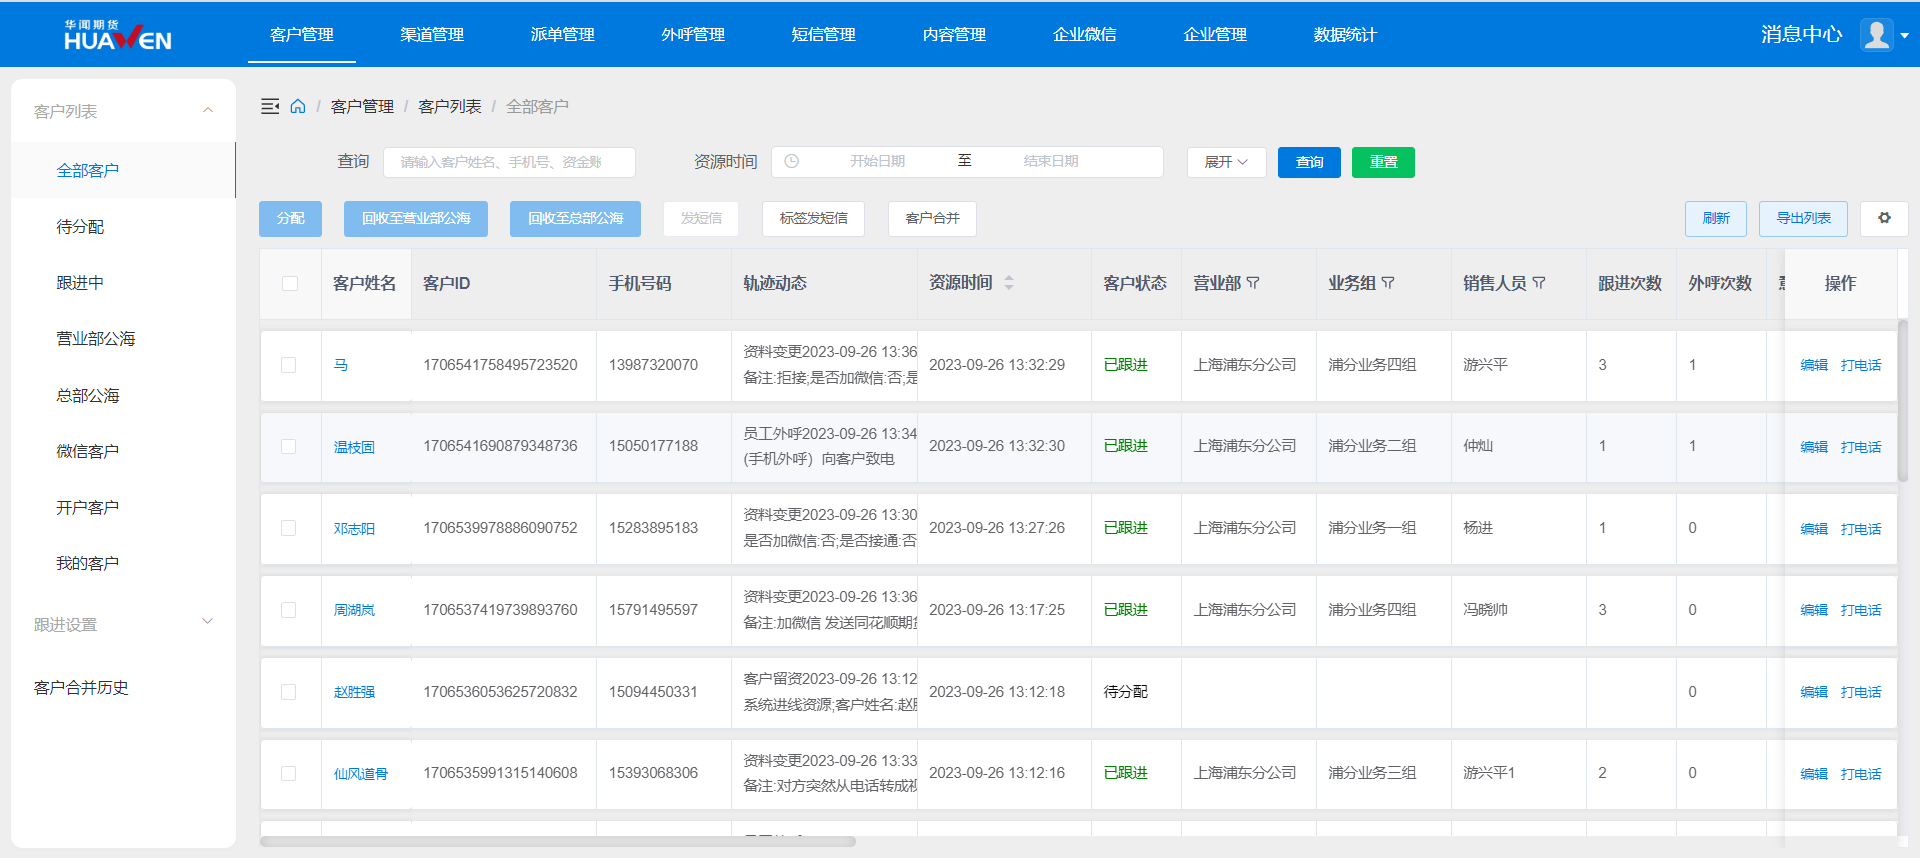Select 营业部公海 in sidebar
Viewport: 1920px width, 858px height.
(123, 339)
